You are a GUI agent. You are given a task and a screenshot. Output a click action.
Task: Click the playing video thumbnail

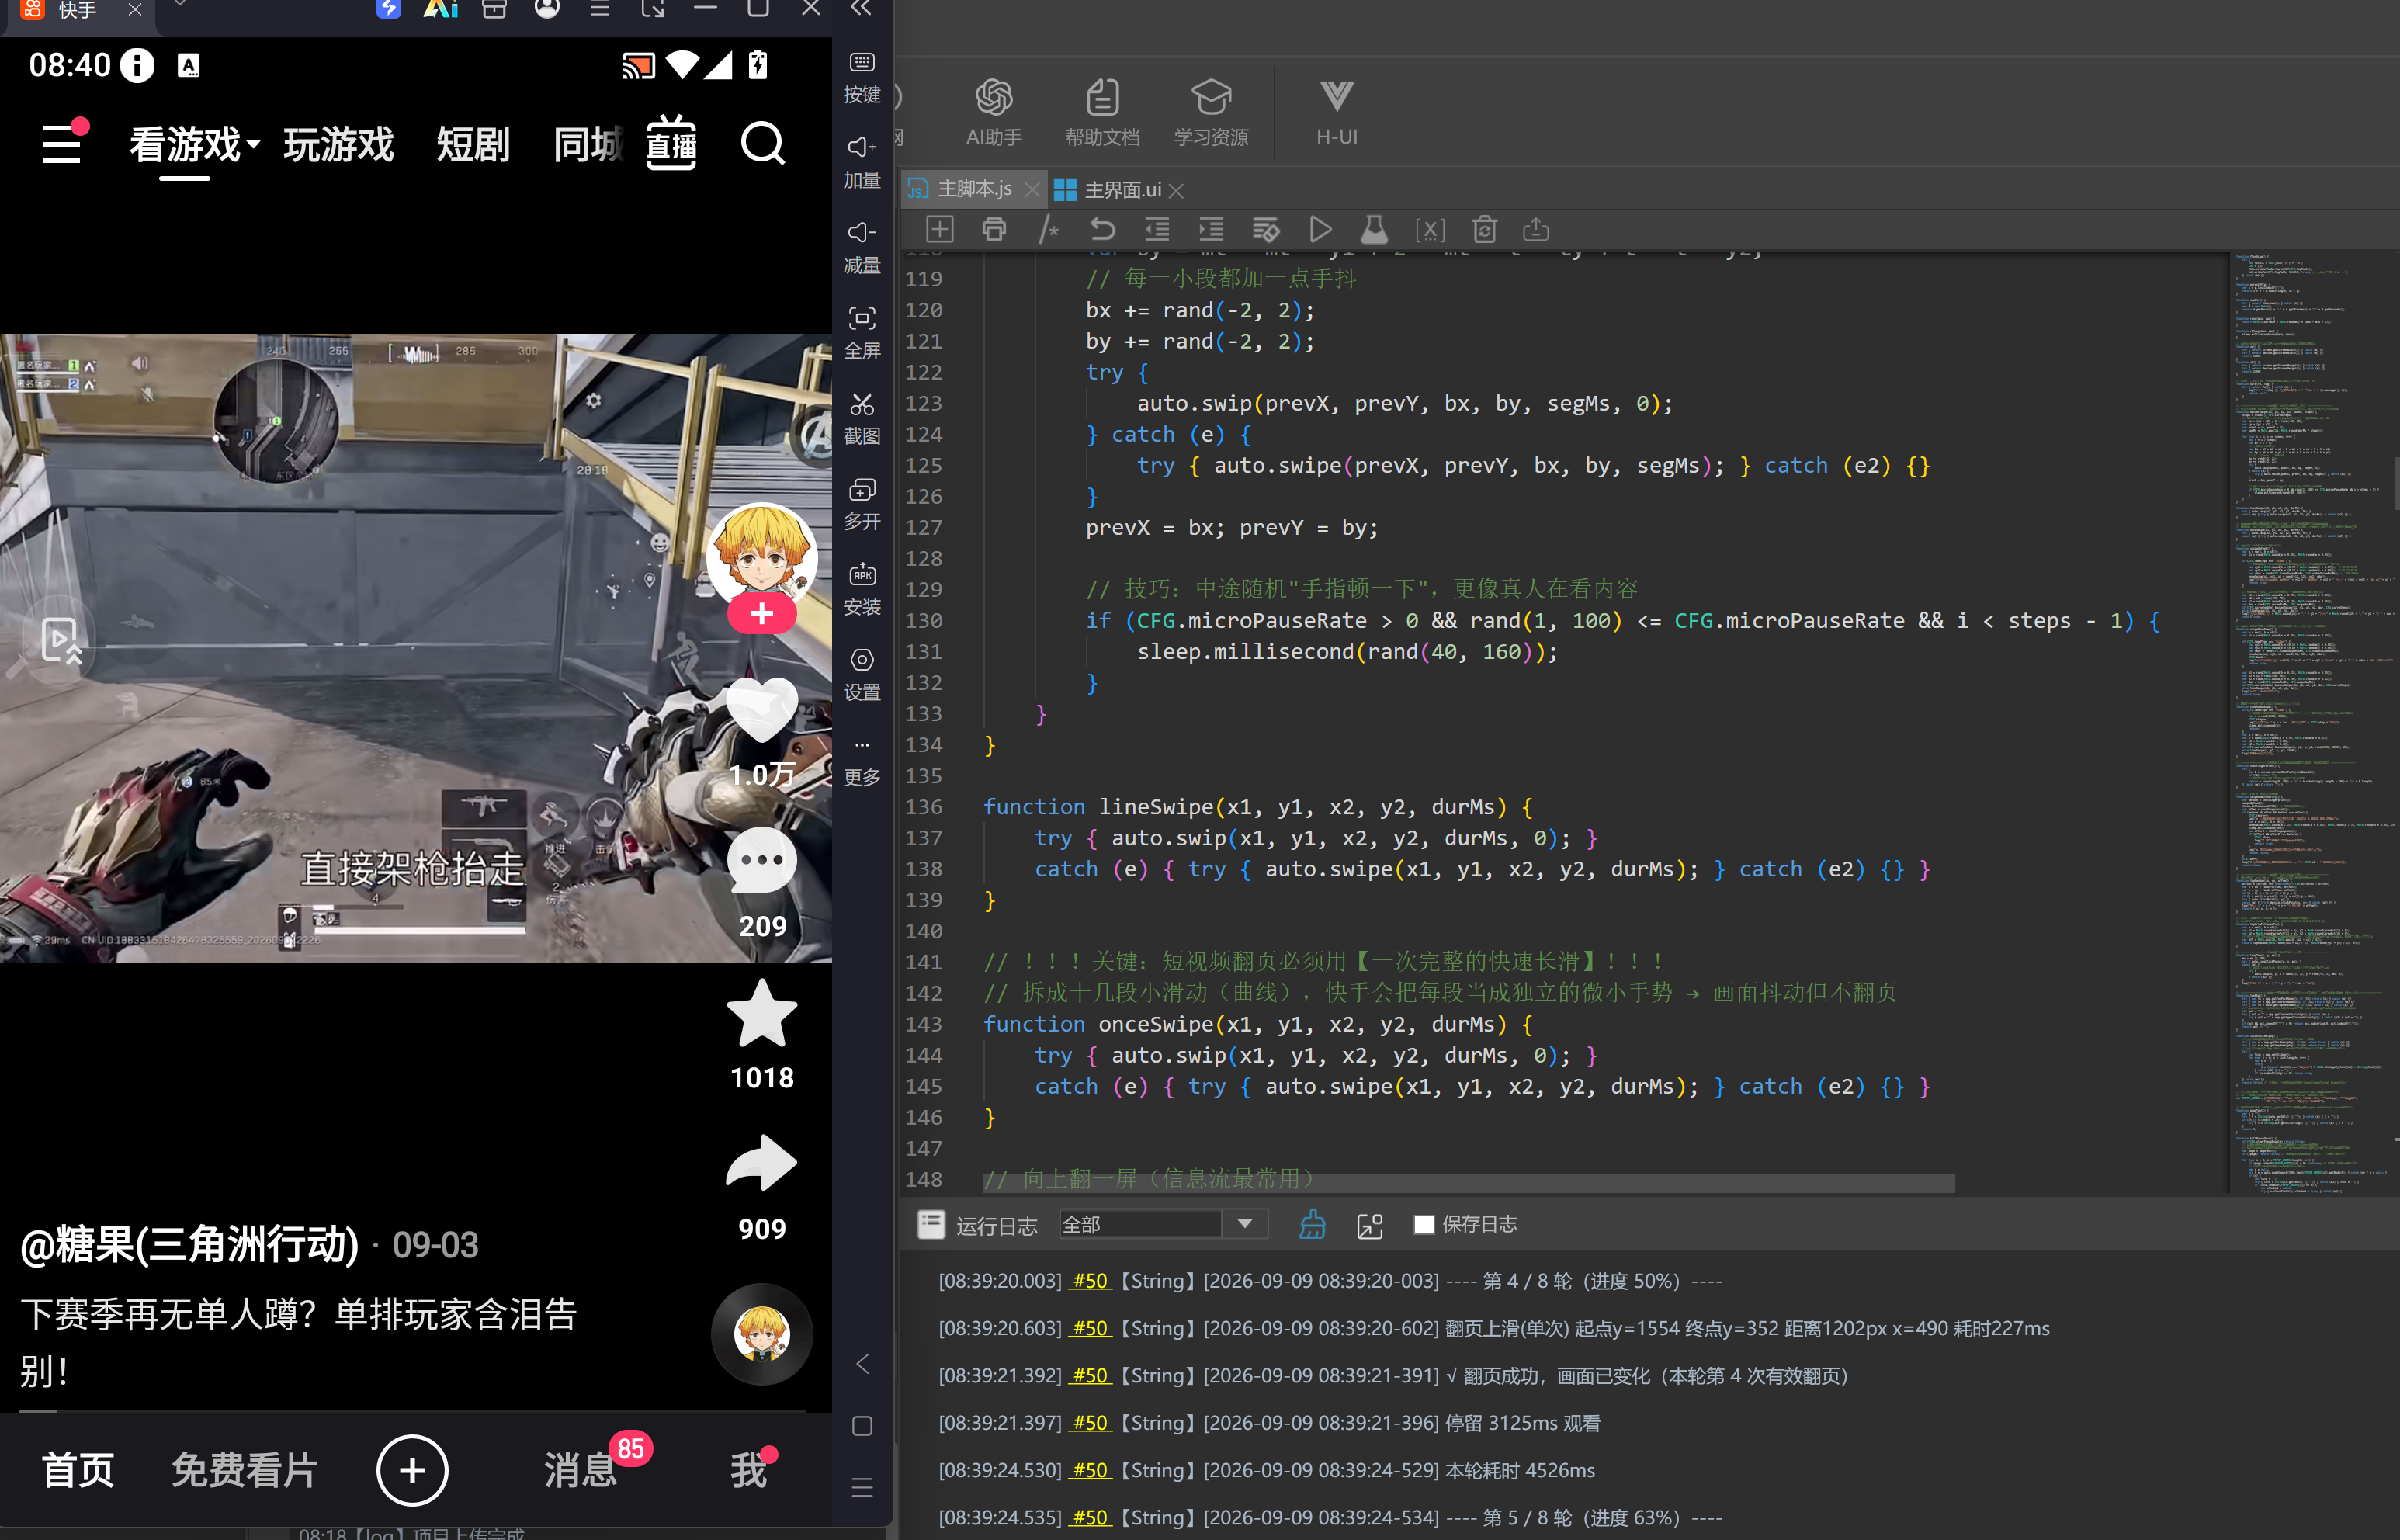[x=416, y=648]
